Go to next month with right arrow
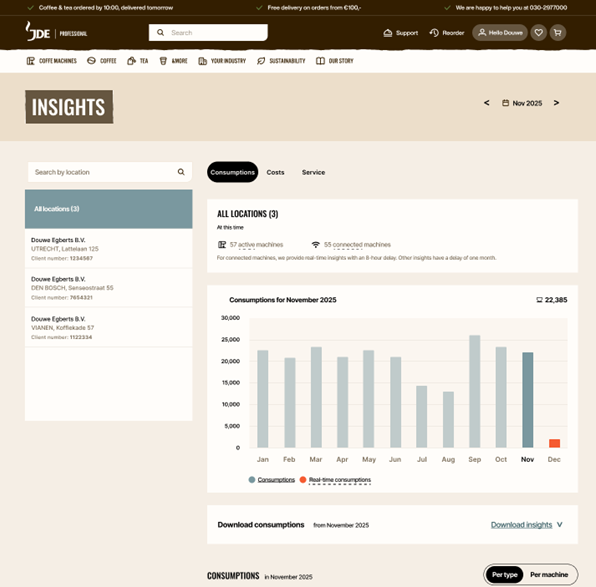This screenshot has height=587, width=596. (556, 103)
